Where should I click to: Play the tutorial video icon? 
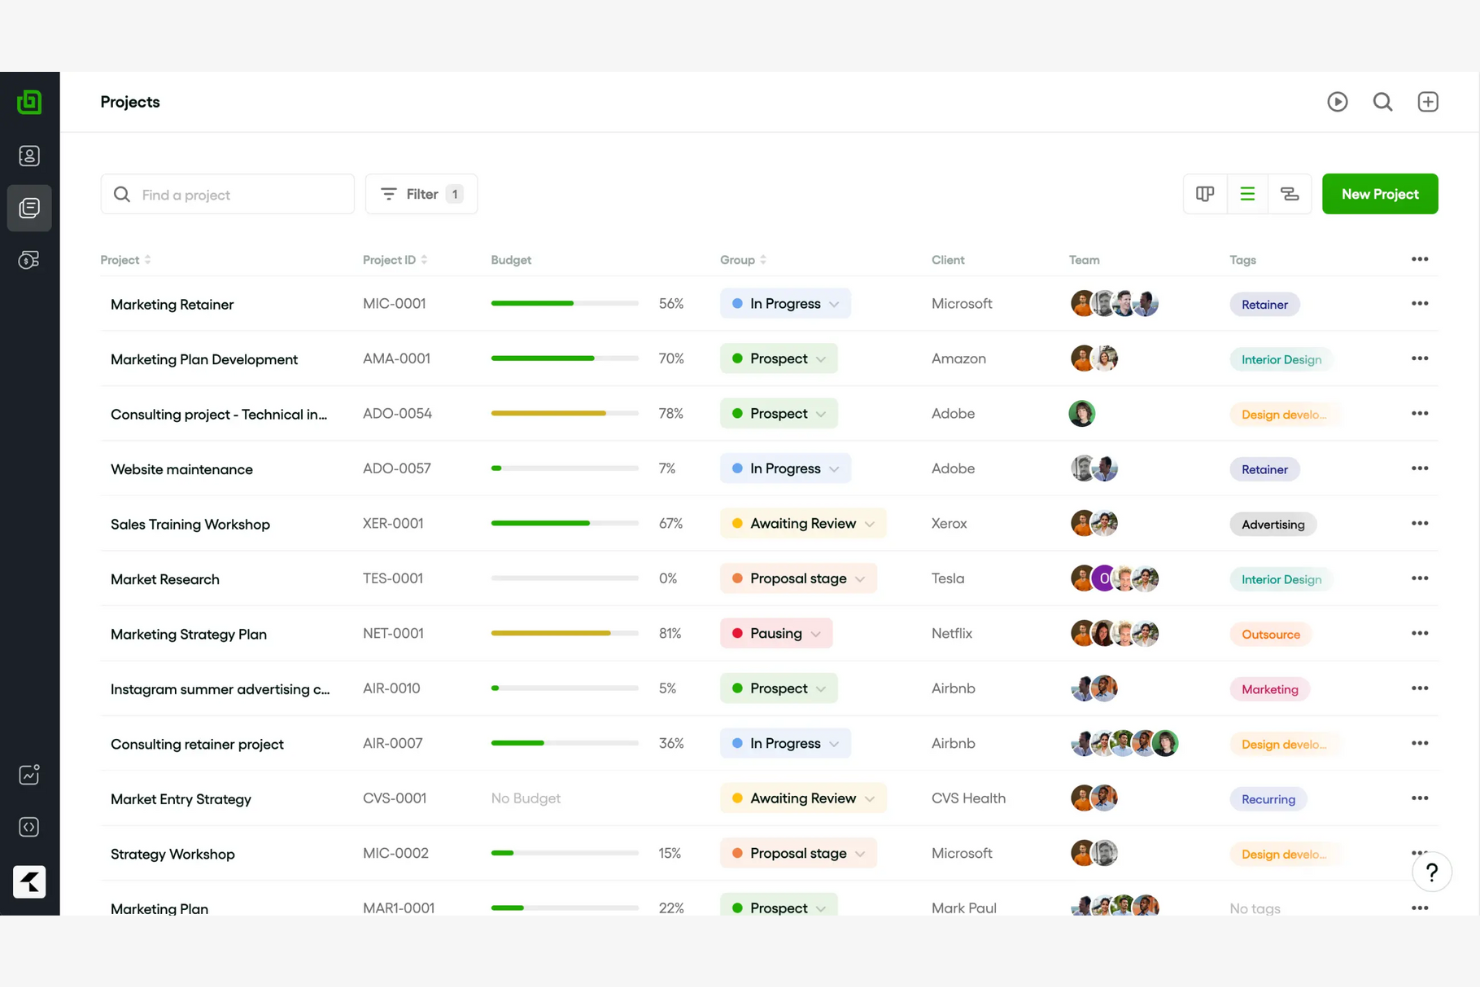1337,101
